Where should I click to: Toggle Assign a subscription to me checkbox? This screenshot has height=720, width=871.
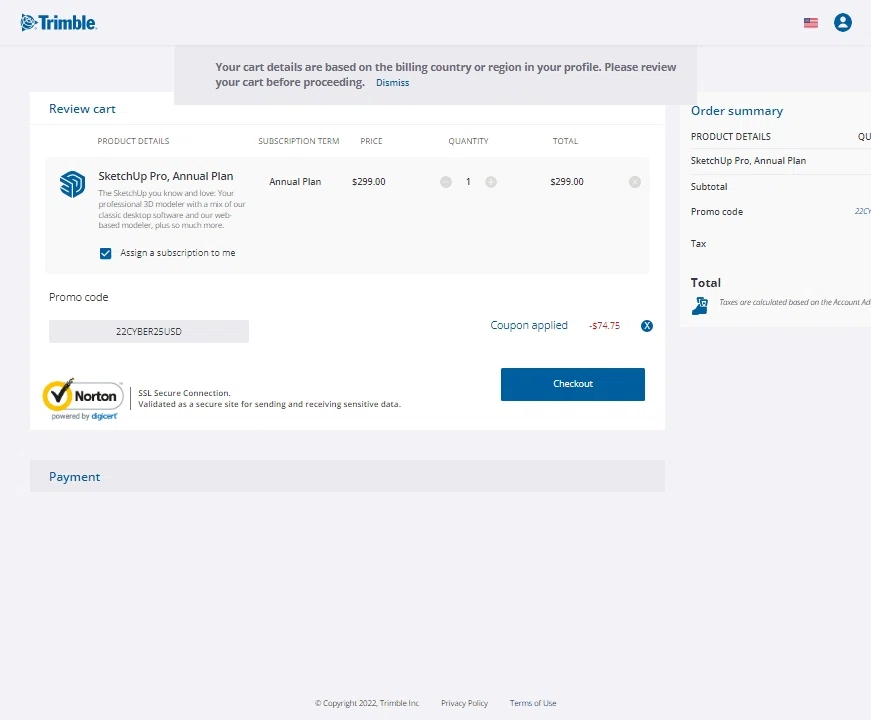[105, 254]
